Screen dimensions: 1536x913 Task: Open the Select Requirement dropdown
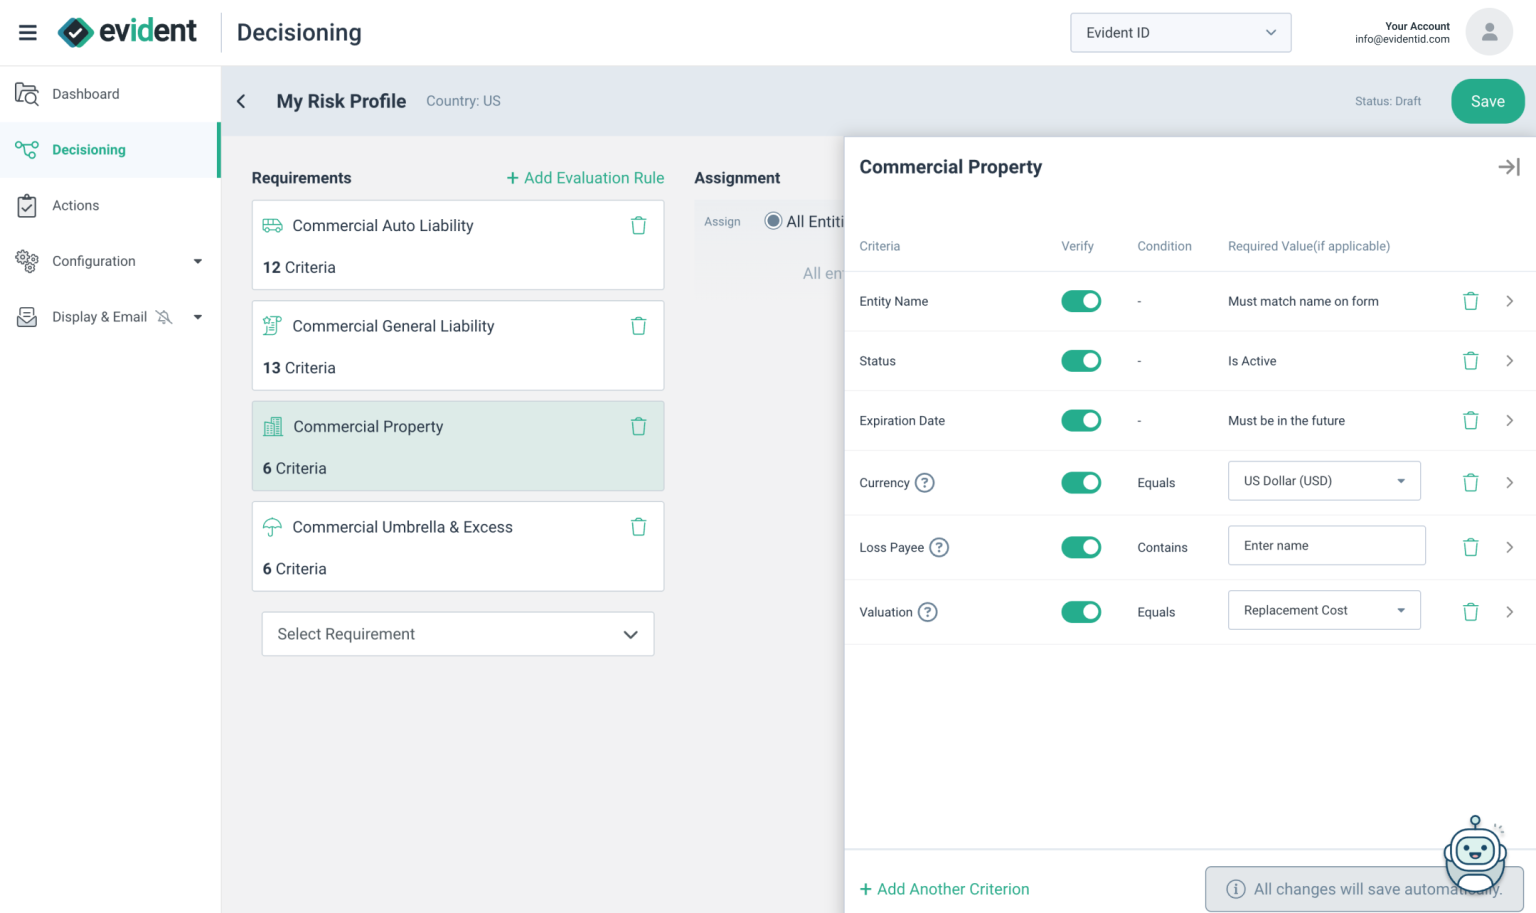457,634
